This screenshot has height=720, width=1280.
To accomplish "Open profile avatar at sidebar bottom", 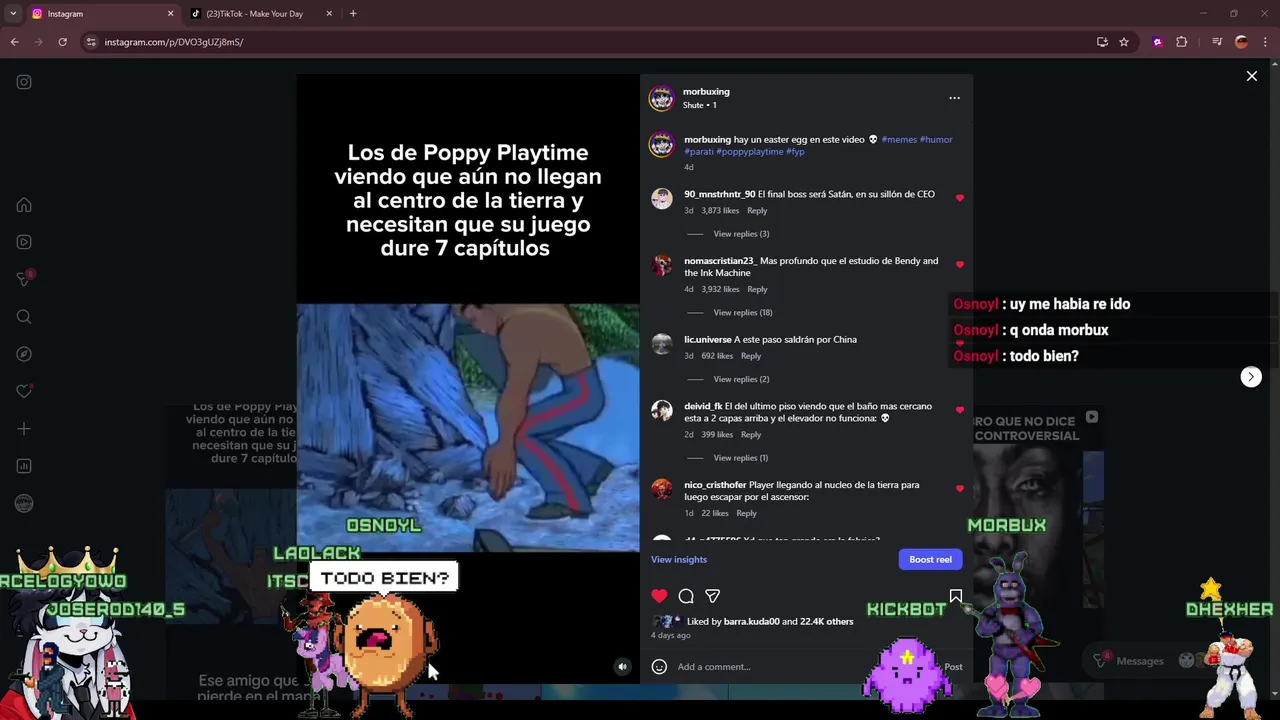I will [24, 504].
